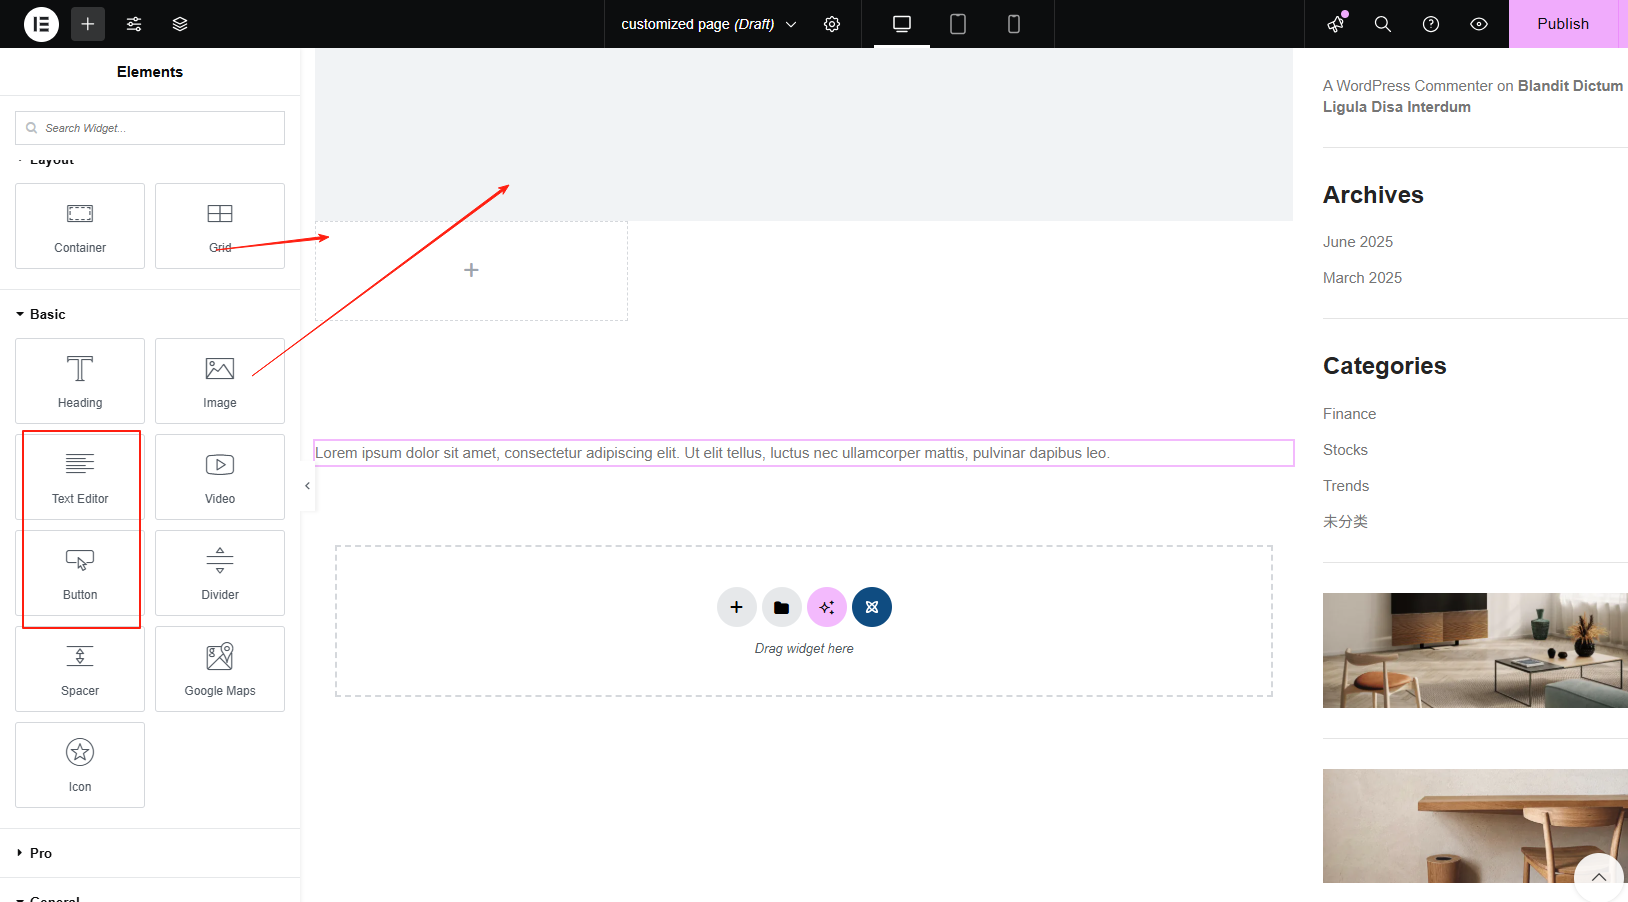The height and width of the screenshot is (902, 1628).
Task: Select the Heading widget
Action: (79, 381)
